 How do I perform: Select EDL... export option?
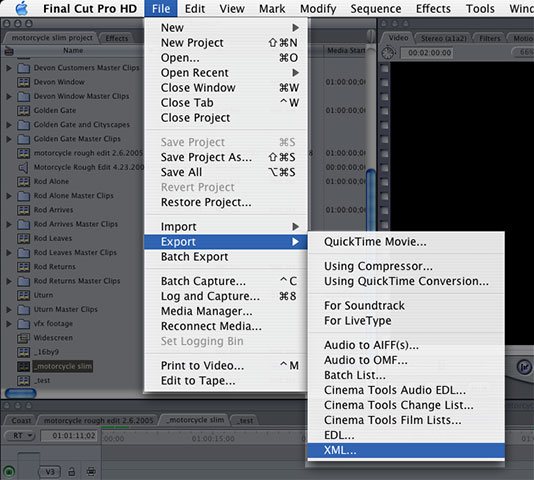point(406,435)
